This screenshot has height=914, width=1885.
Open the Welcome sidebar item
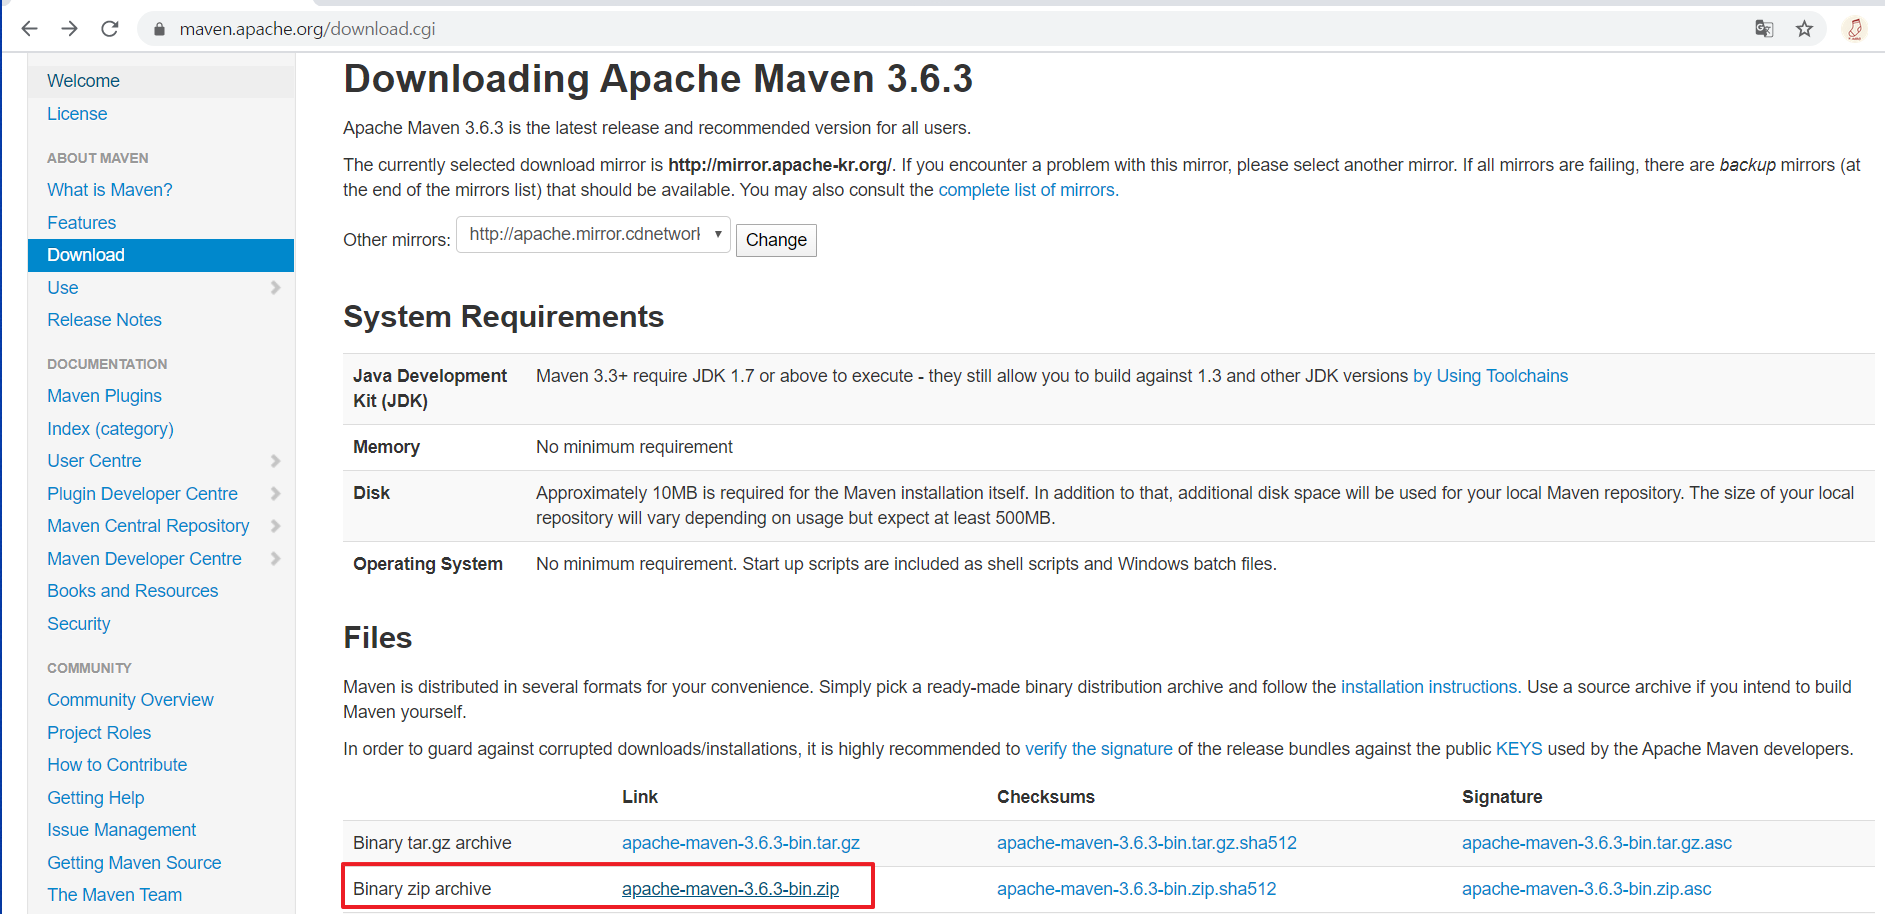point(83,81)
